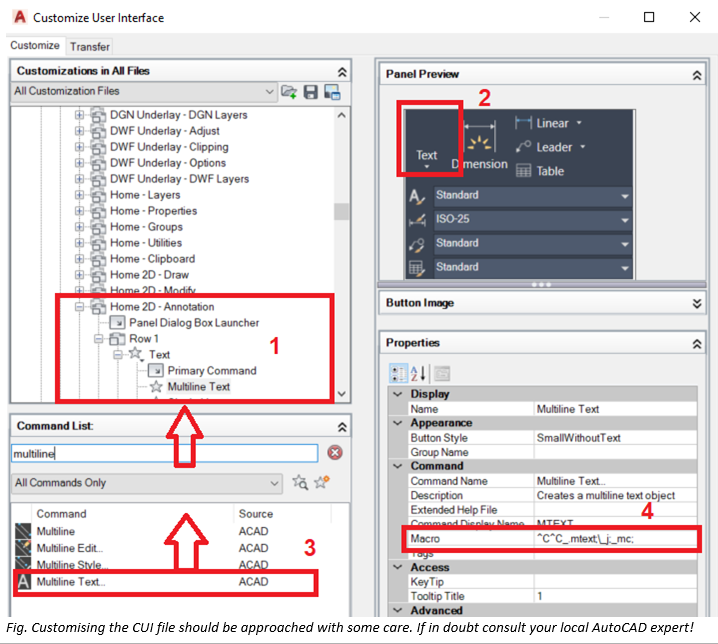The height and width of the screenshot is (644, 718).
Task: Click the Macro value field
Action: pos(616,539)
